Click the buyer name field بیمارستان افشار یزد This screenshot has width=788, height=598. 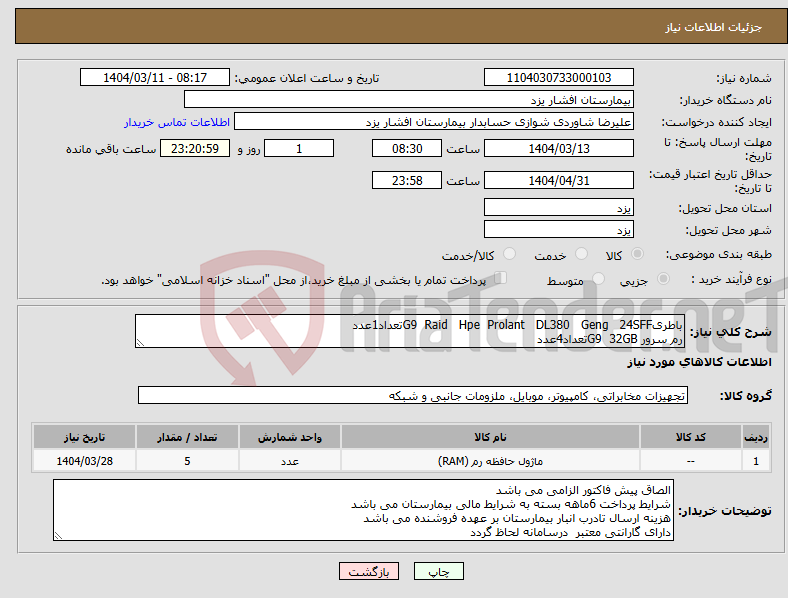(409, 99)
